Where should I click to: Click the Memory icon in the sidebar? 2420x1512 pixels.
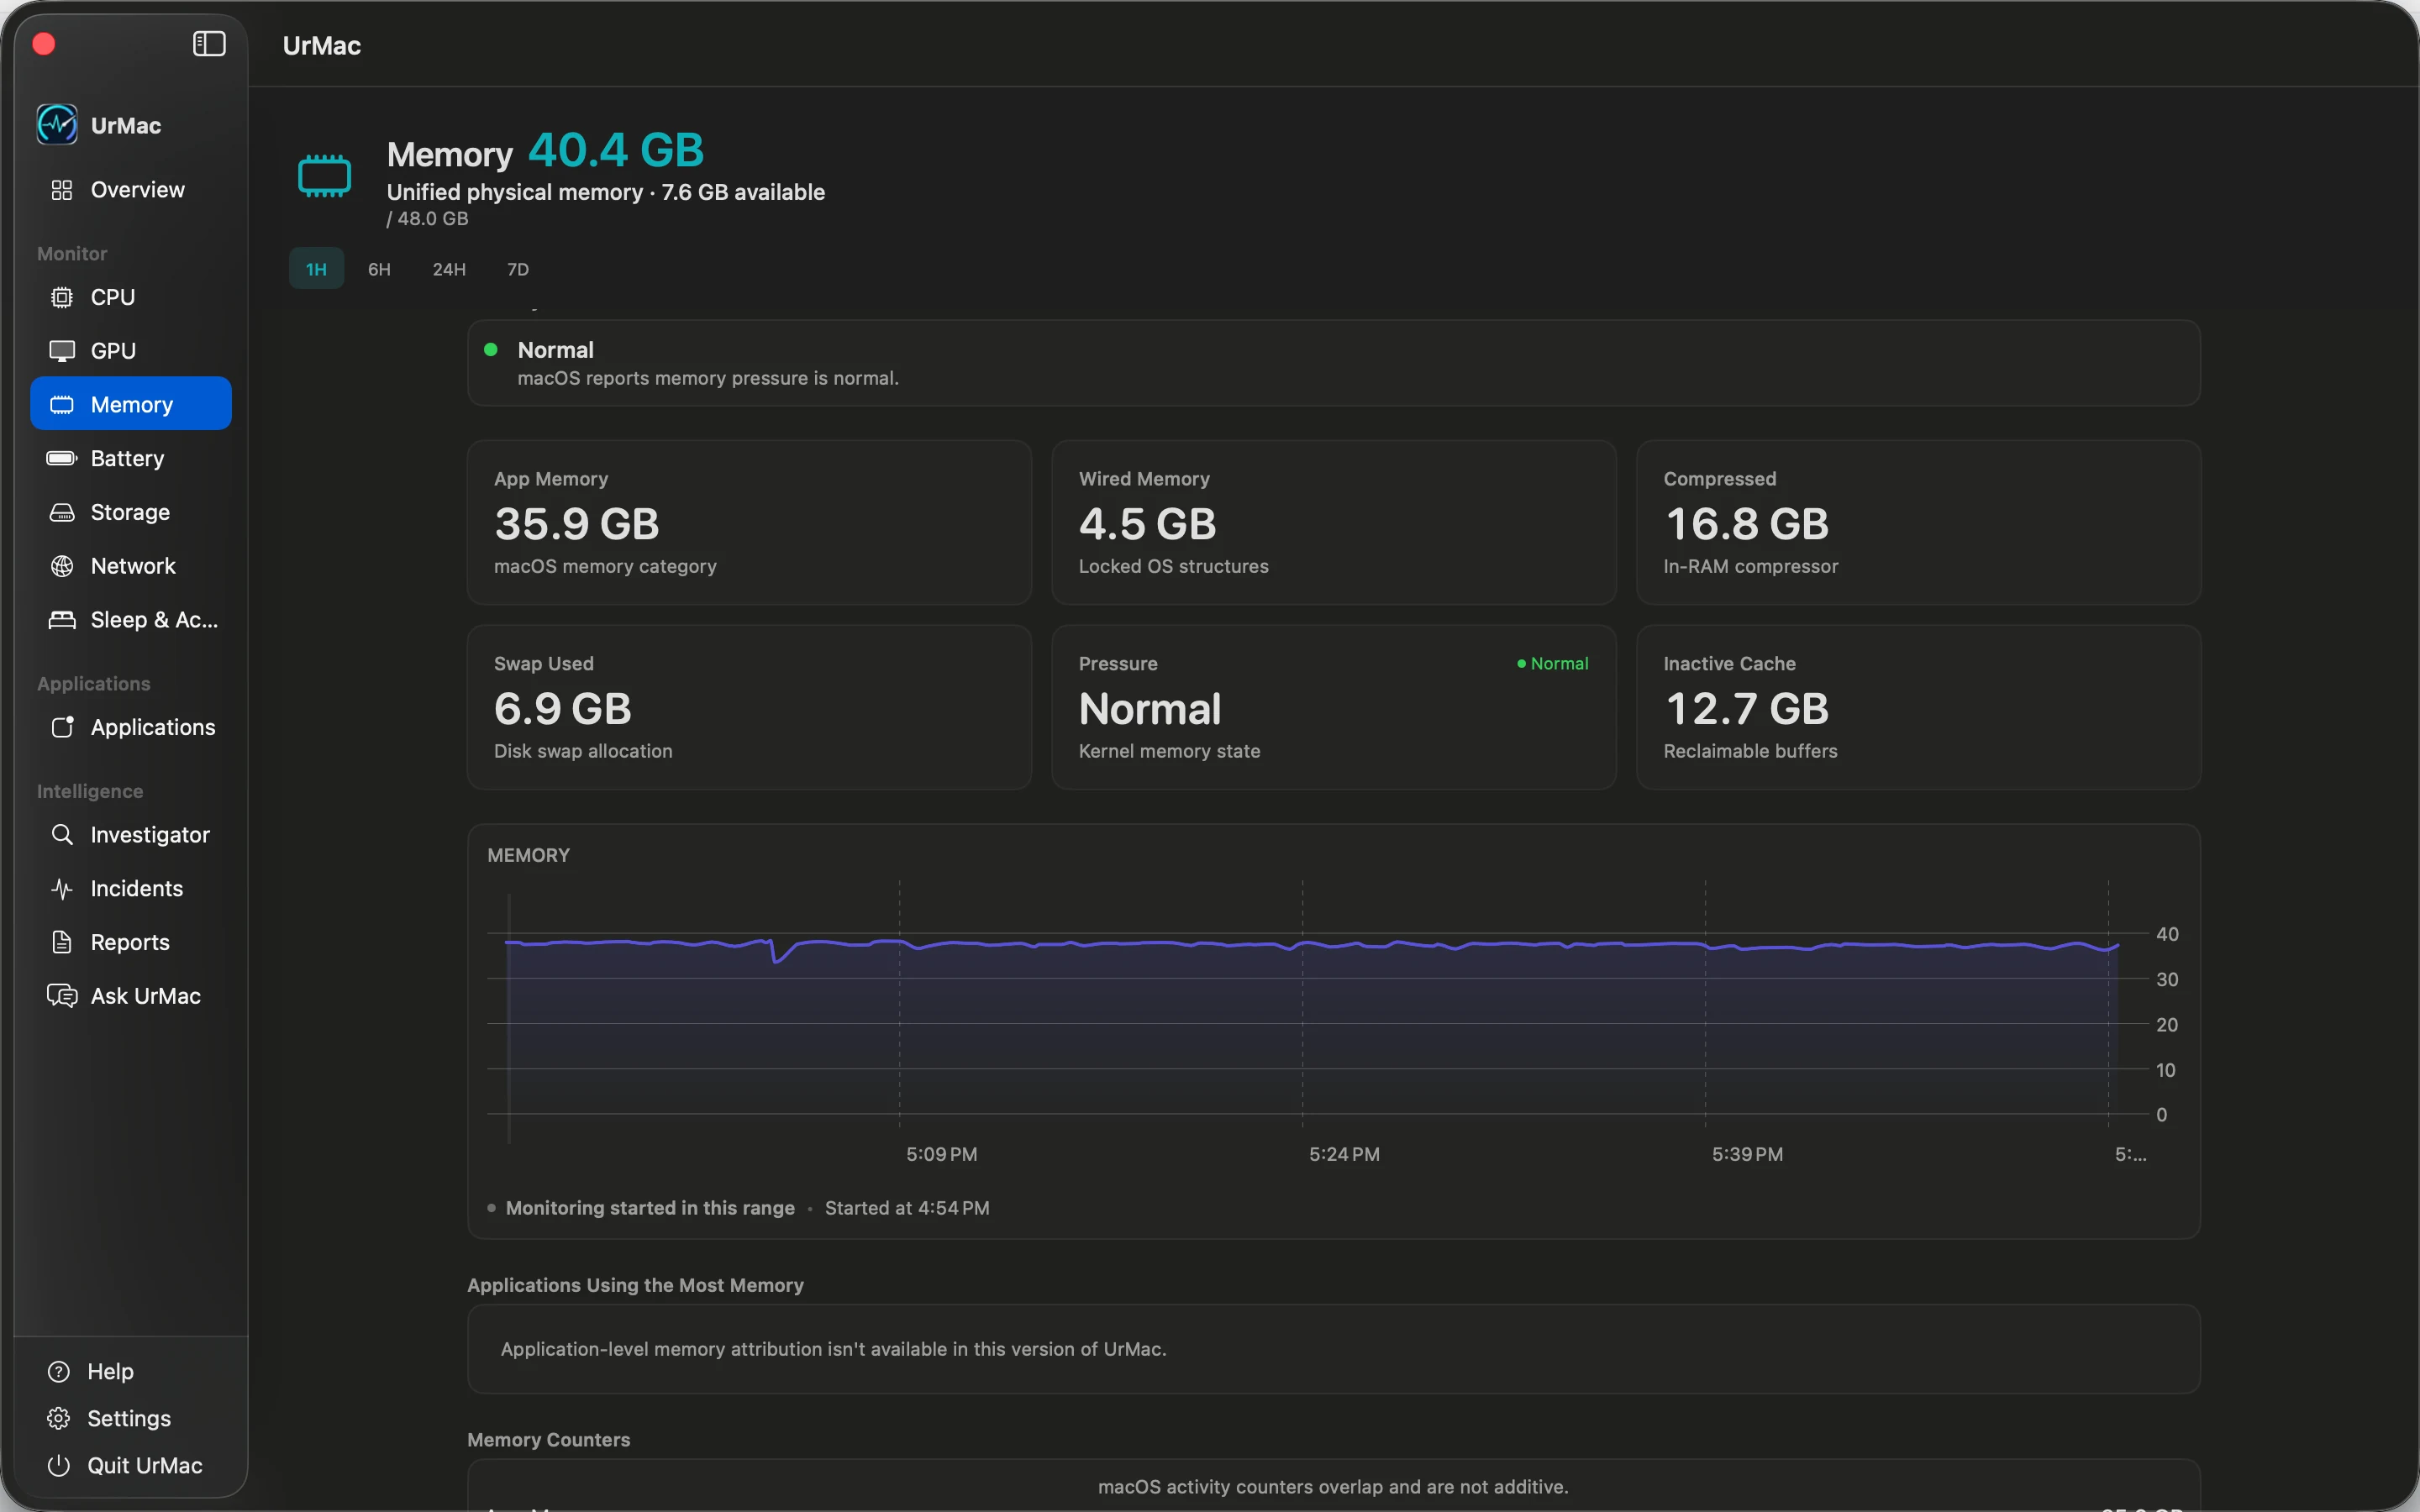62,405
